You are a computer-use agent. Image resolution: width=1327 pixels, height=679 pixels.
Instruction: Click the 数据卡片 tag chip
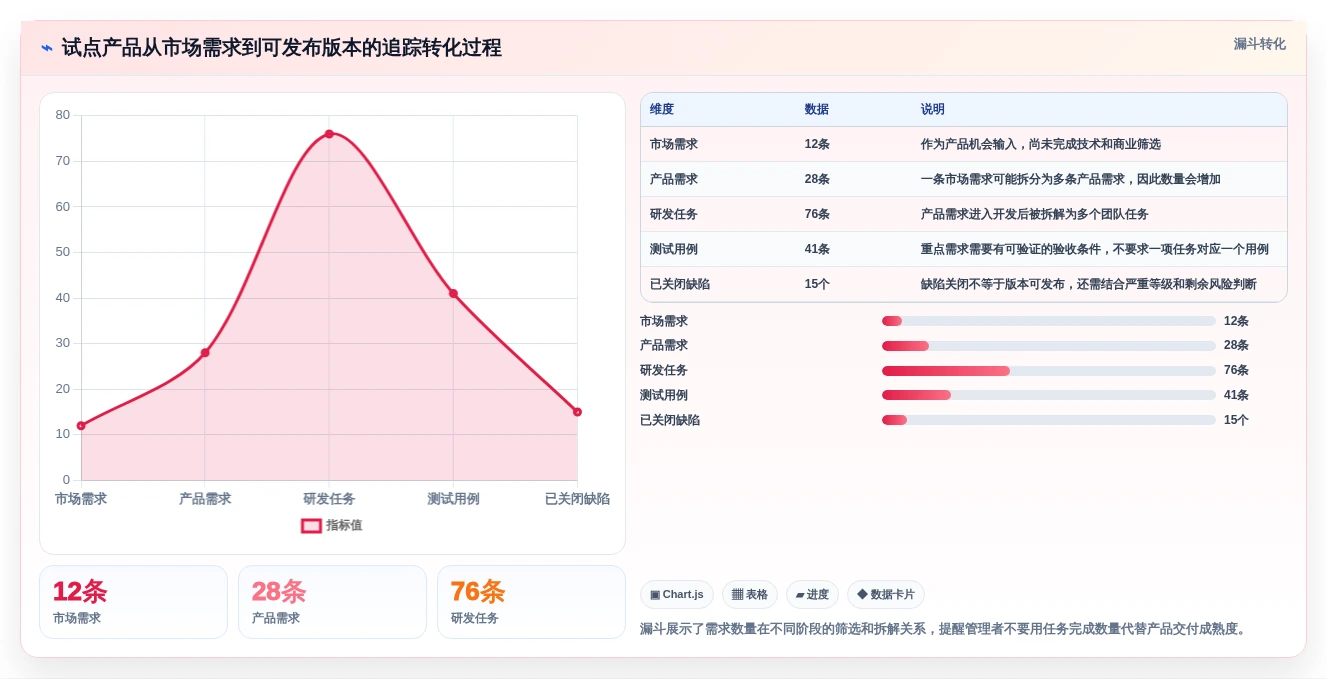click(886, 594)
